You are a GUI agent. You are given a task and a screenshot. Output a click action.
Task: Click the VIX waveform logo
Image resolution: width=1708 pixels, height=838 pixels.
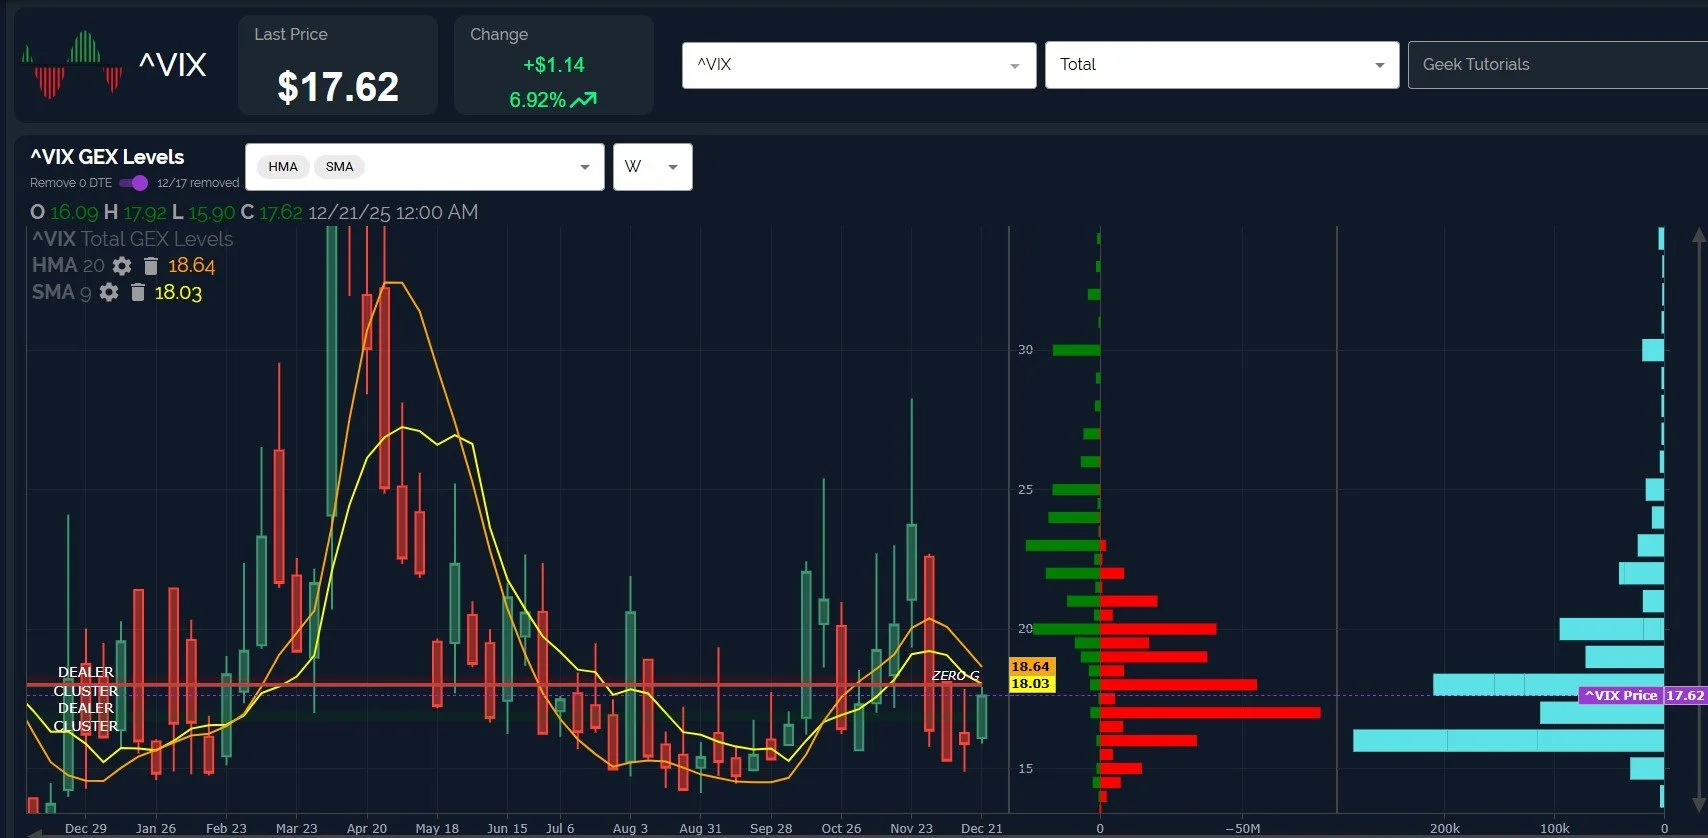coord(72,64)
